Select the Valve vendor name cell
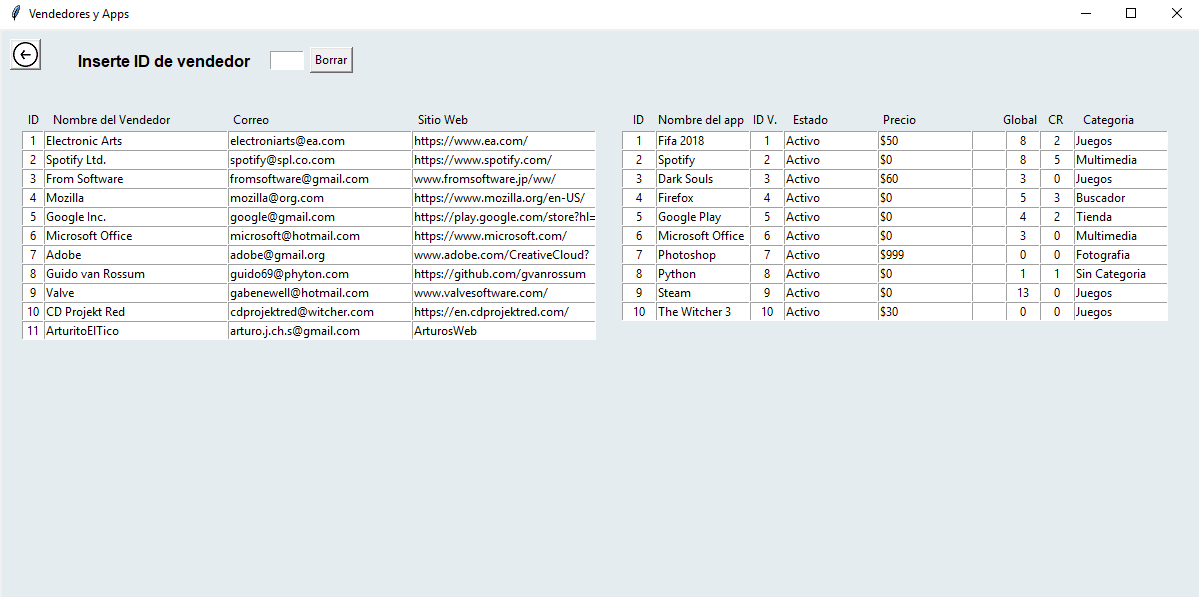The width and height of the screenshot is (1199, 597). pyautogui.click(x=136, y=293)
